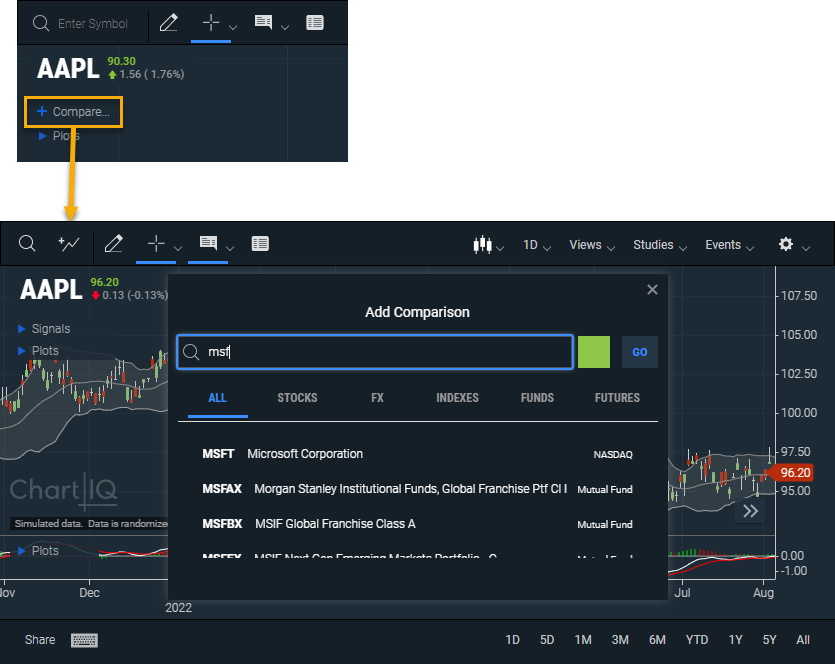Open the Views menu
The image size is (835, 664).
[x=592, y=245]
